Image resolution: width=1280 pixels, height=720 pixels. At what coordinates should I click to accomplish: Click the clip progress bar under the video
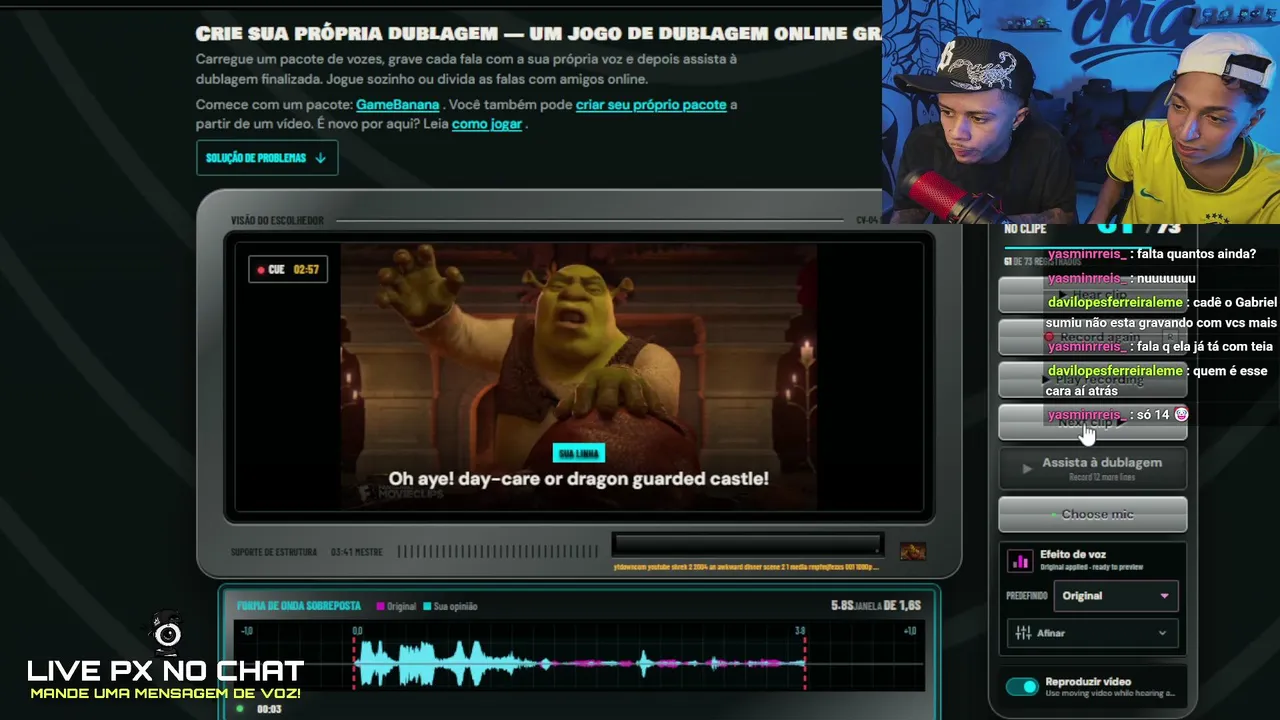tap(748, 544)
